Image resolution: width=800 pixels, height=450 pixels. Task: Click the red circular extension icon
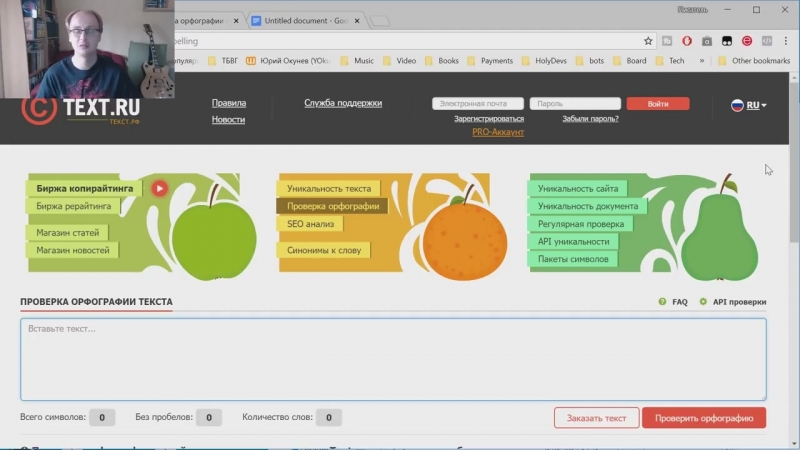pyautogui.click(x=746, y=41)
